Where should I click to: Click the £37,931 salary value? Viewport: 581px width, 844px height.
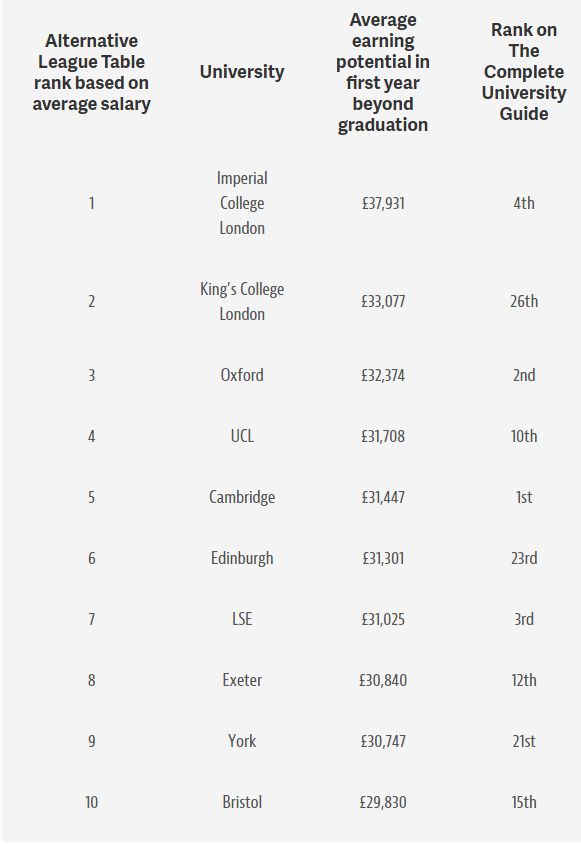point(383,203)
